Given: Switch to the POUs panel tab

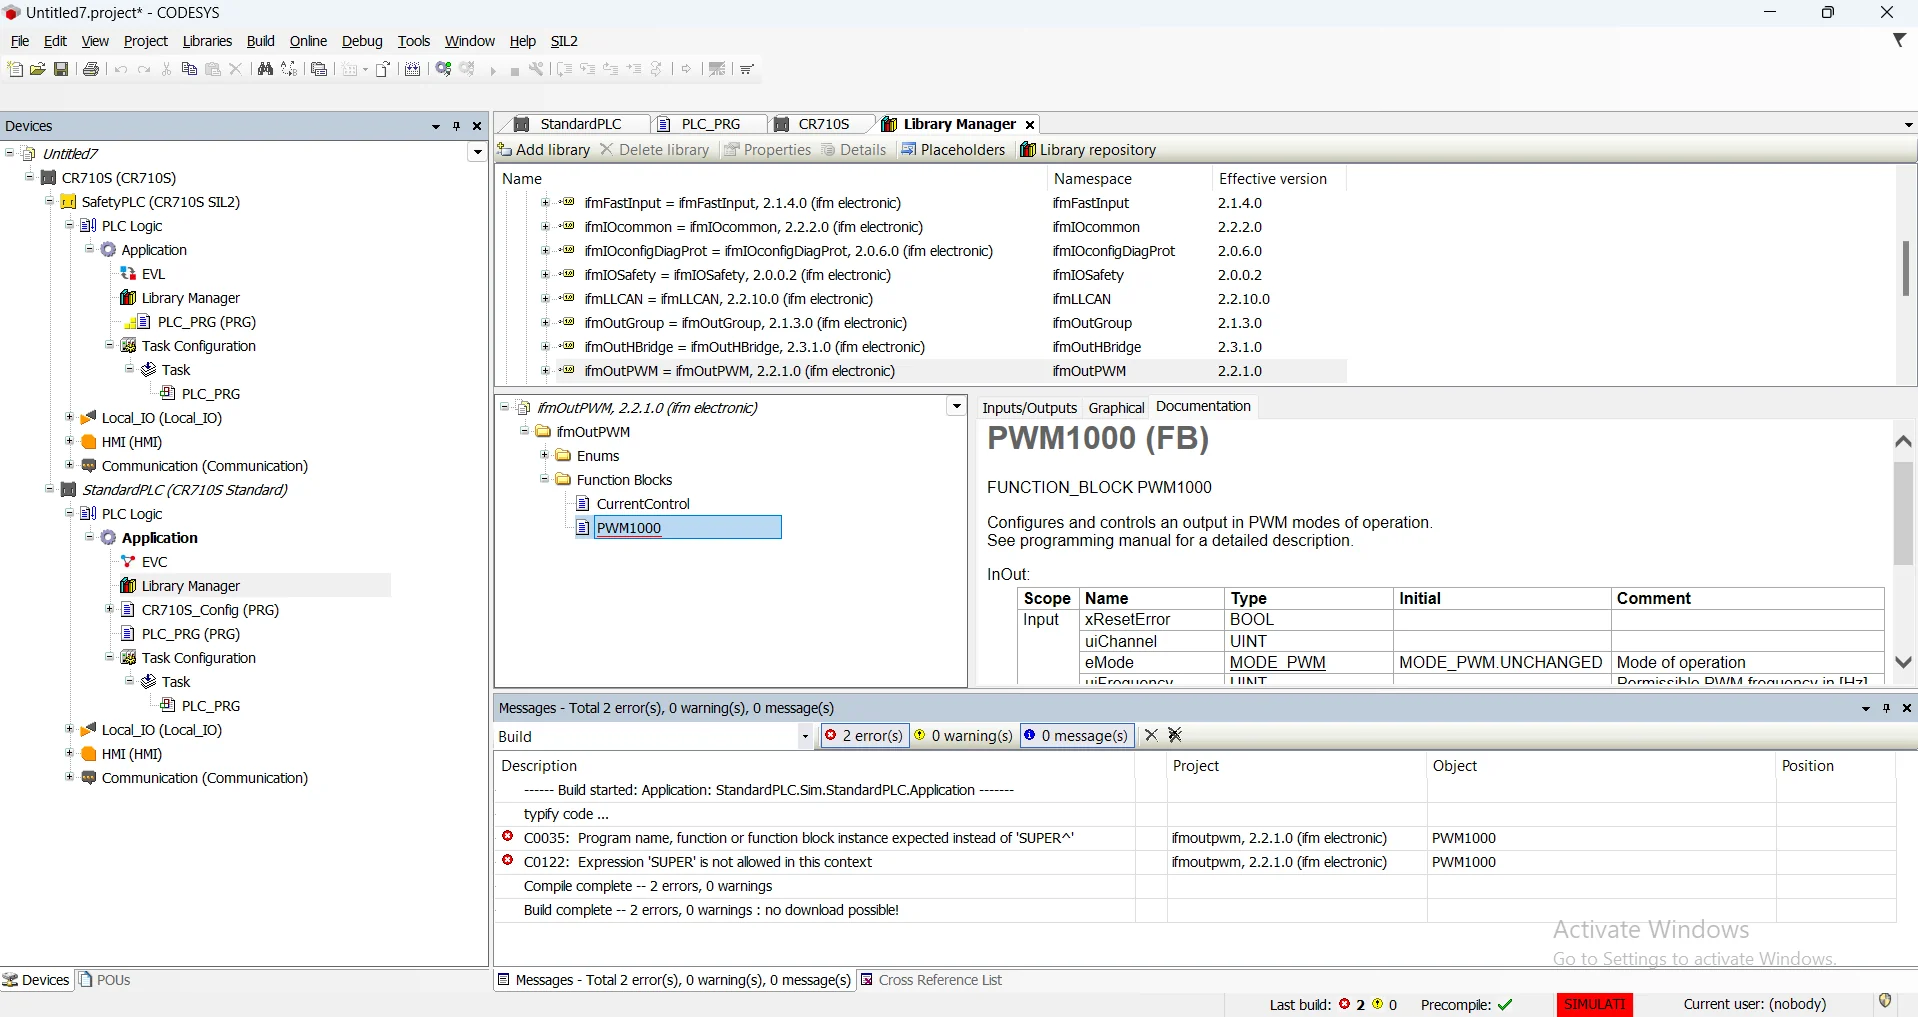Looking at the screenshot, I should (104, 980).
